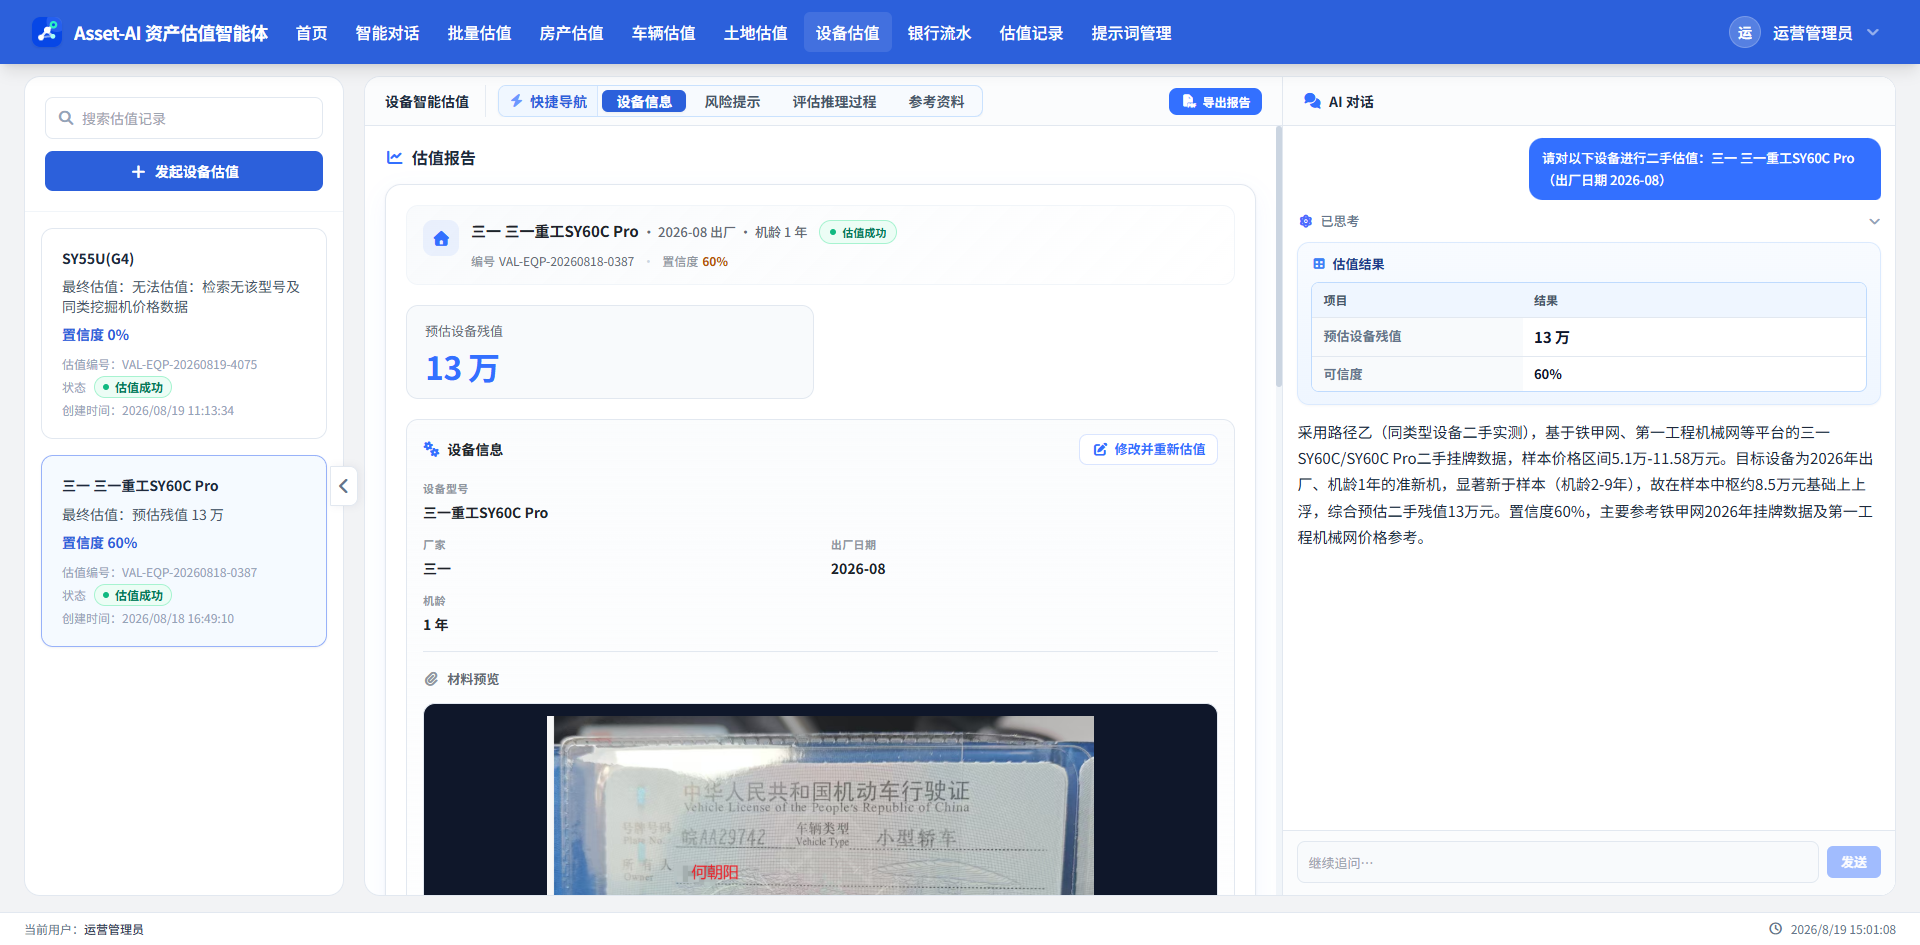This screenshot has width=1920, height=945.
Task: View 估值记录
Action: tap(1031, 33)
